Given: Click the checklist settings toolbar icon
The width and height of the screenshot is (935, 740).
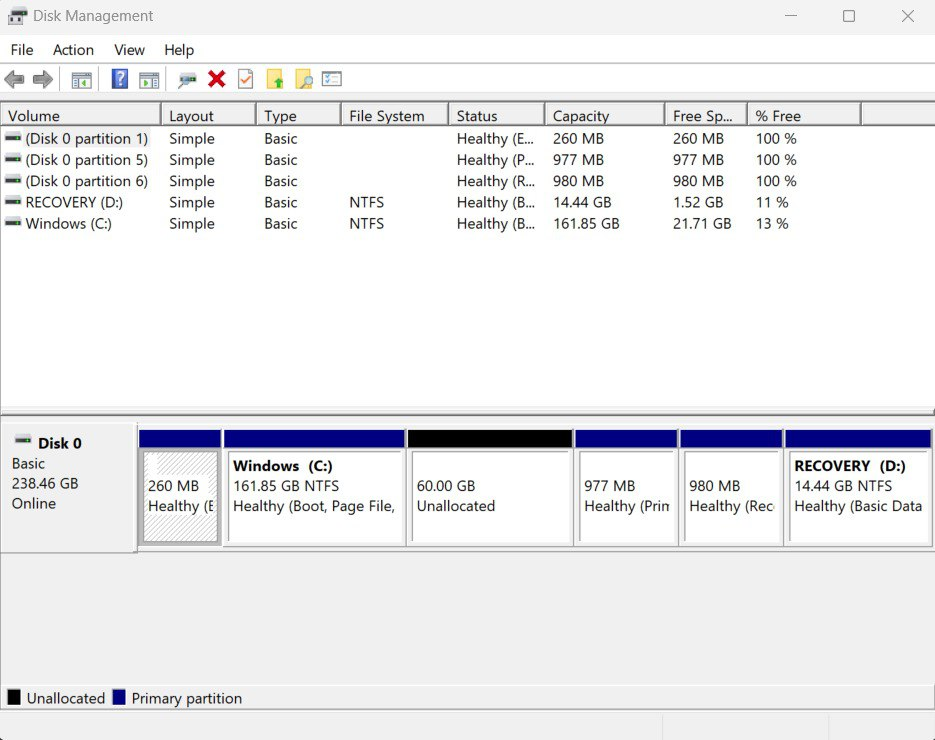Looking at the screenshot, I should coord(332,80).
